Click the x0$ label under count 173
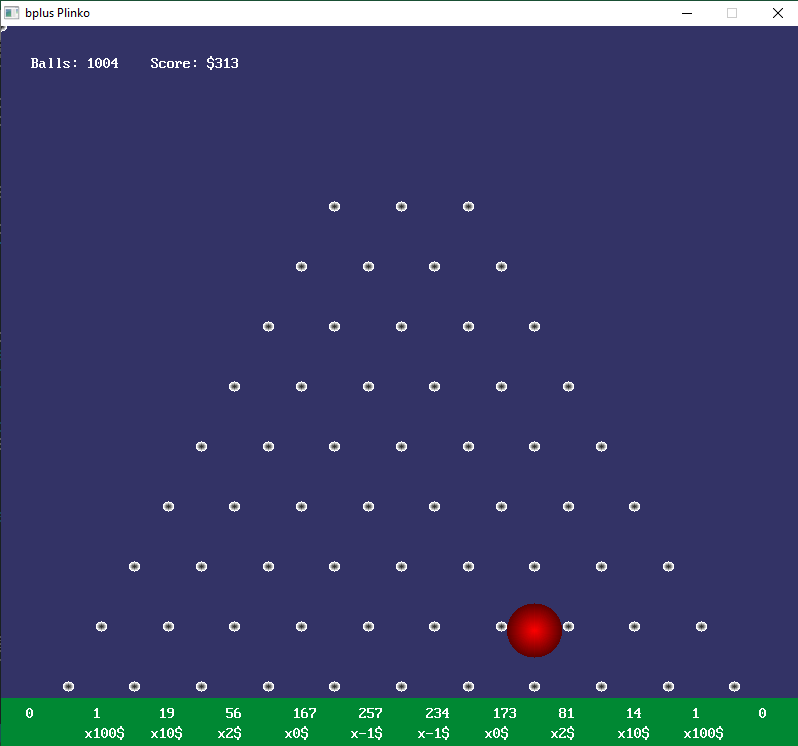 (x=497, y=733)
